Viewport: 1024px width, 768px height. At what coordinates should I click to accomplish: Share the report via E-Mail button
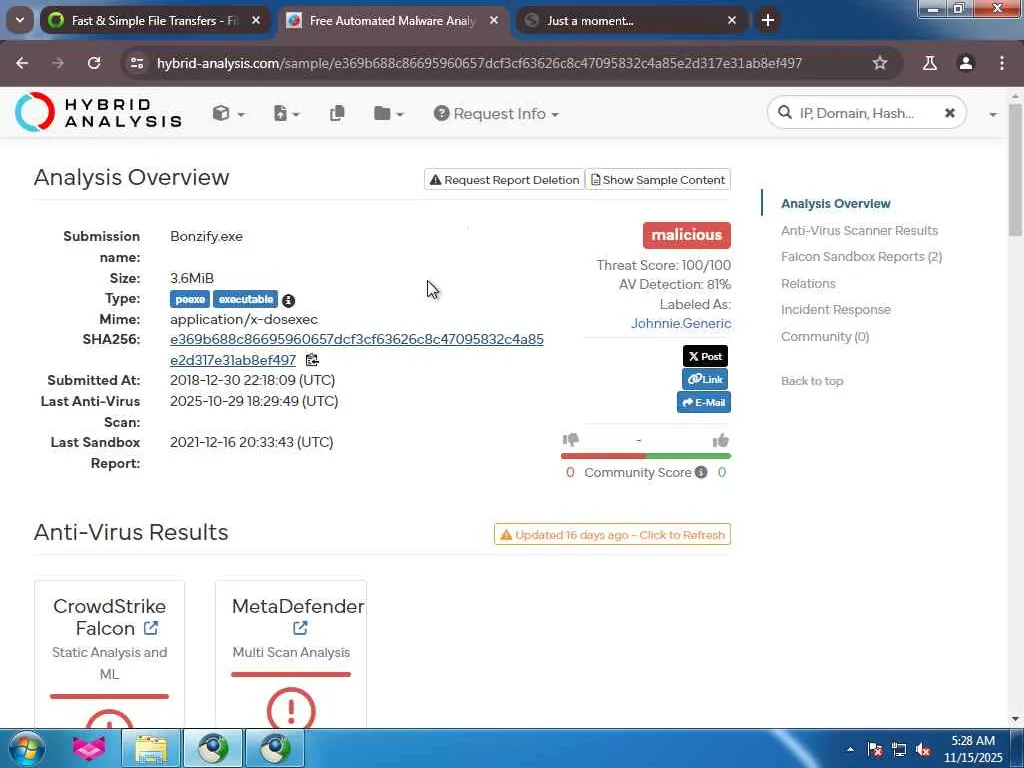click(x=703, y=402)
